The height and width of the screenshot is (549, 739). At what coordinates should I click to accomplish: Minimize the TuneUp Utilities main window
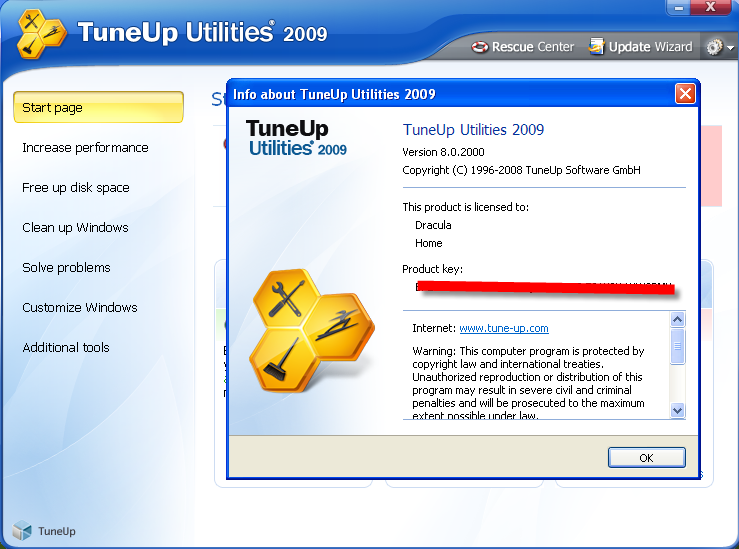[679, 8]
